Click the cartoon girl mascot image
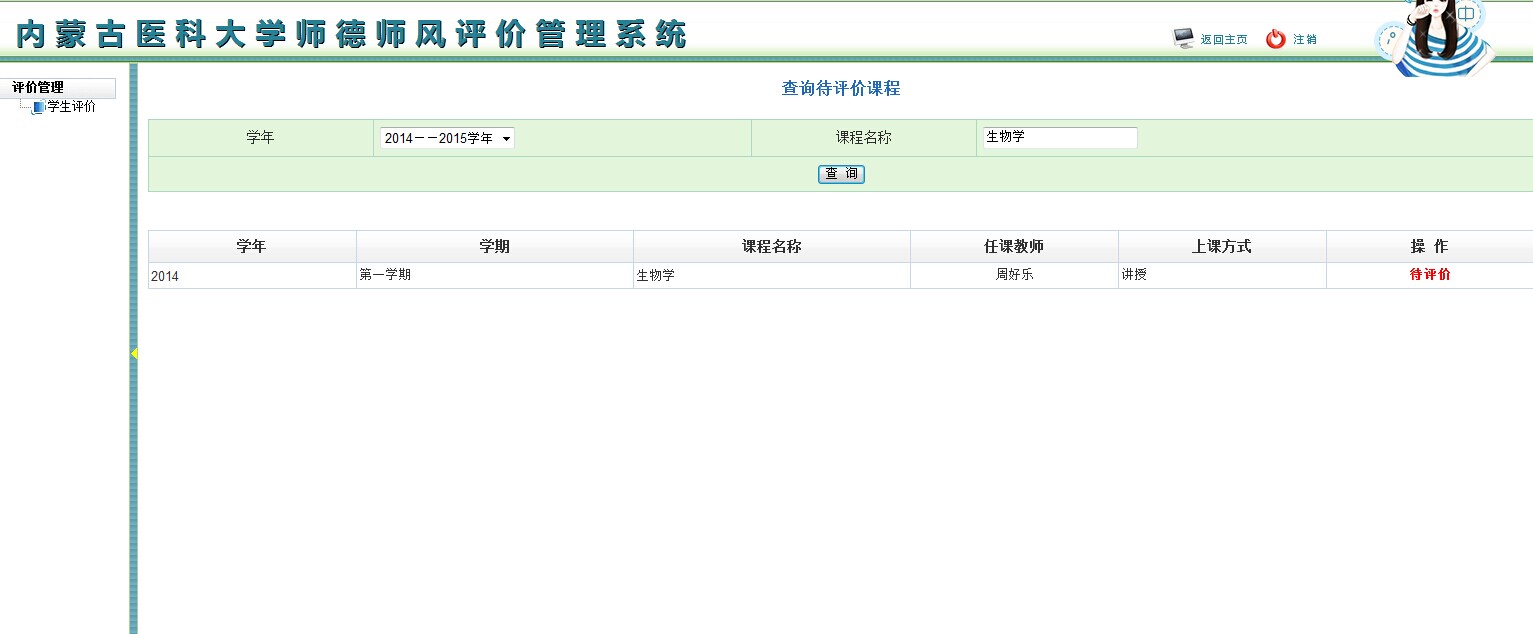This screenshot has width=1533, height=634. (1435, 38)
